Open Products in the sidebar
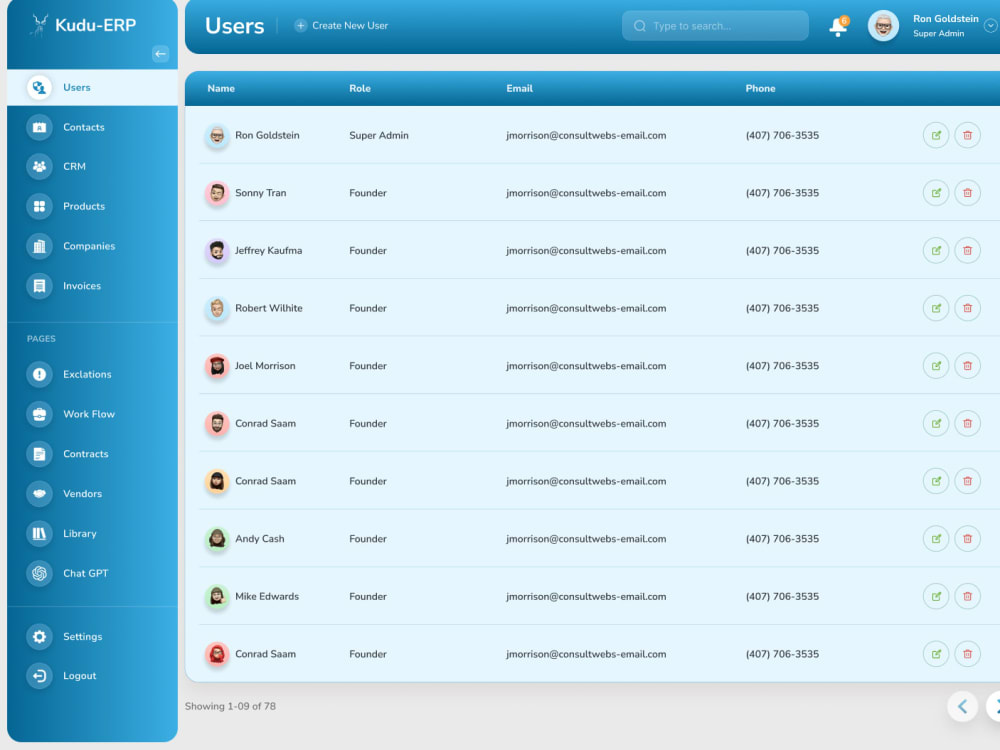Viewport: 1000px width, 750px height. pyautogui.click(x=92, y=206)
